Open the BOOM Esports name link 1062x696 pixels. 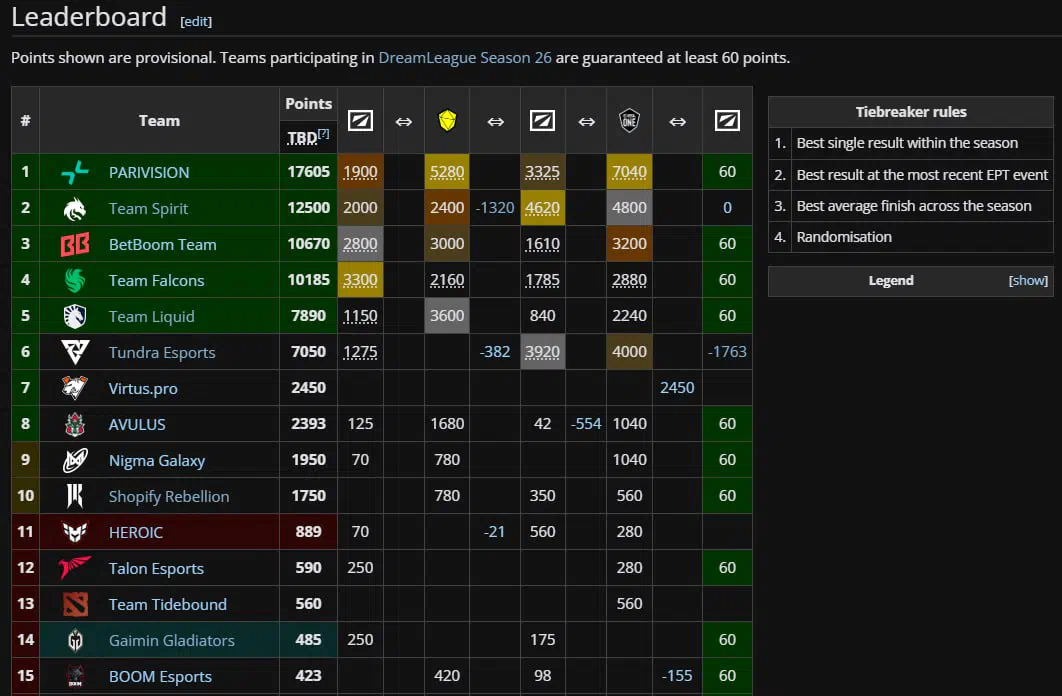click(160, 676)
